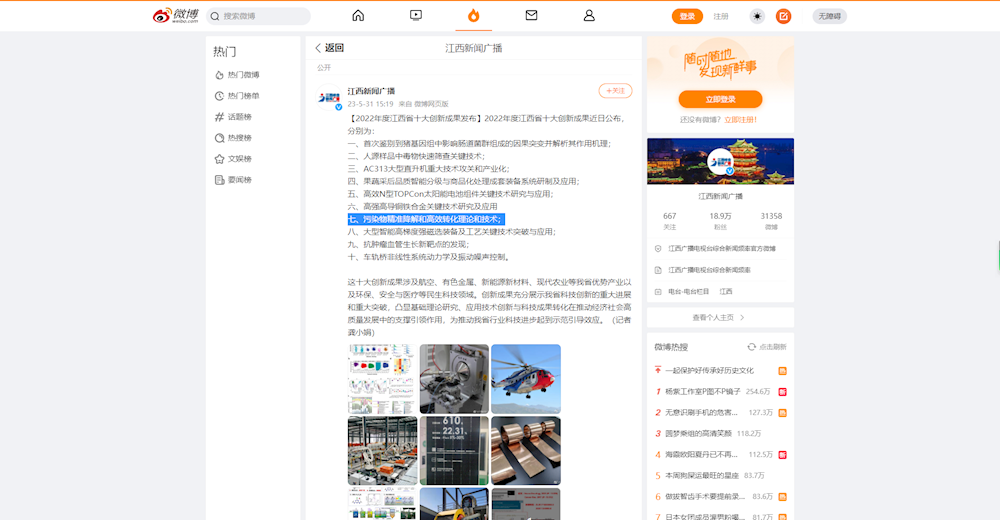Click the orange 登录 button in header
This screenshot has width=1000, height=520.
click(687, 16)
